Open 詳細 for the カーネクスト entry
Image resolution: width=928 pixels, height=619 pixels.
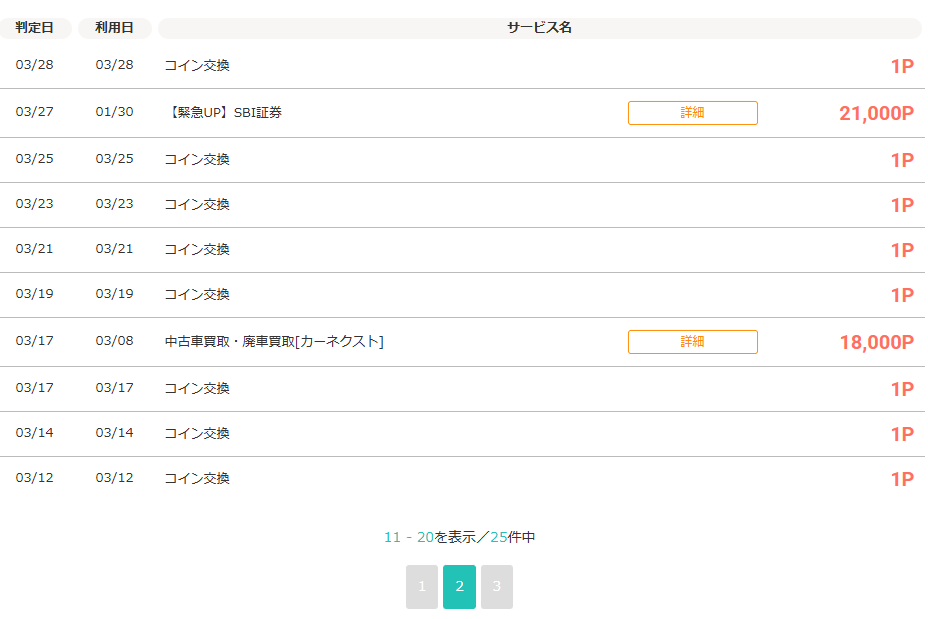coord(692,342)
